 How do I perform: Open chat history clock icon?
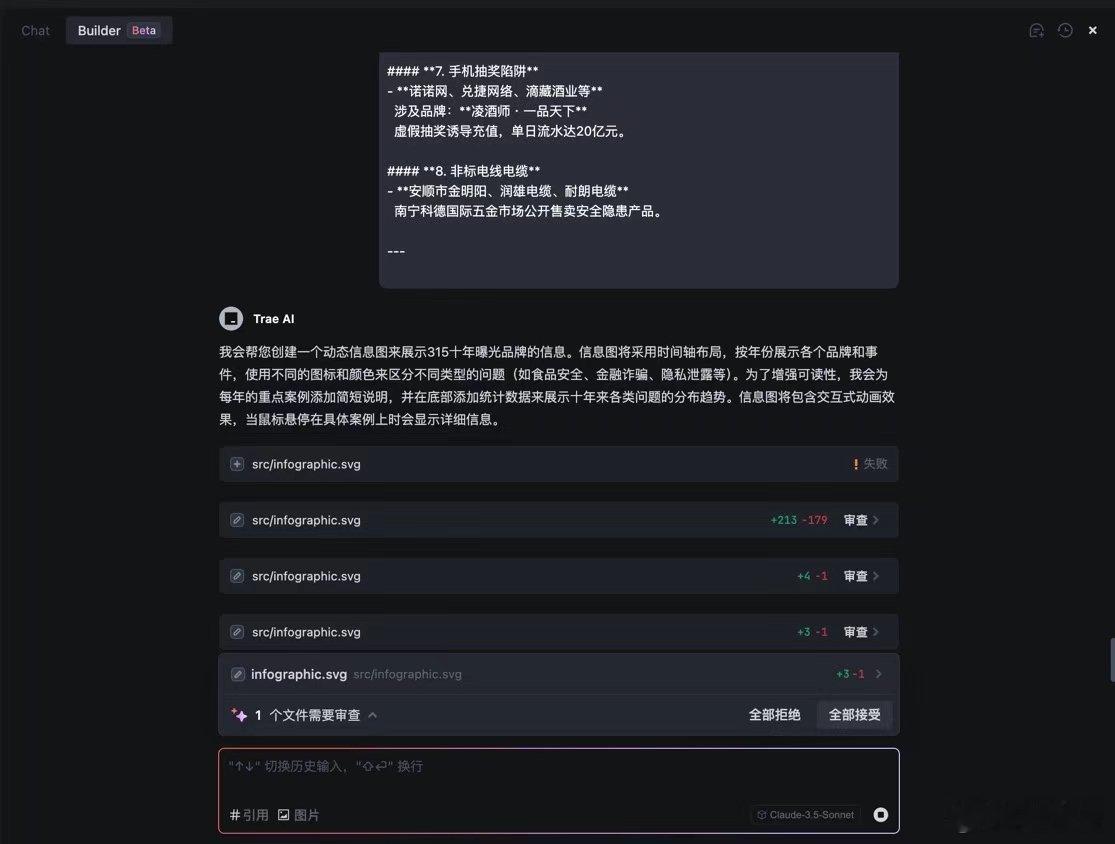tap(1065, 31)
